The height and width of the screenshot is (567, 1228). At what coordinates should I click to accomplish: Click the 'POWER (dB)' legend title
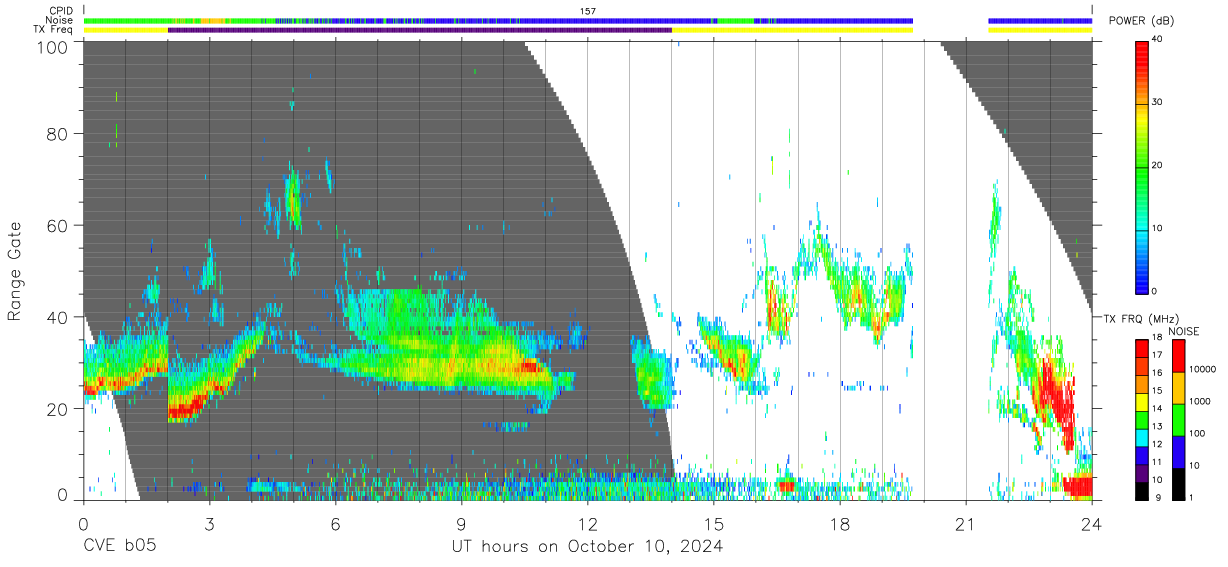pos(1142,21)
